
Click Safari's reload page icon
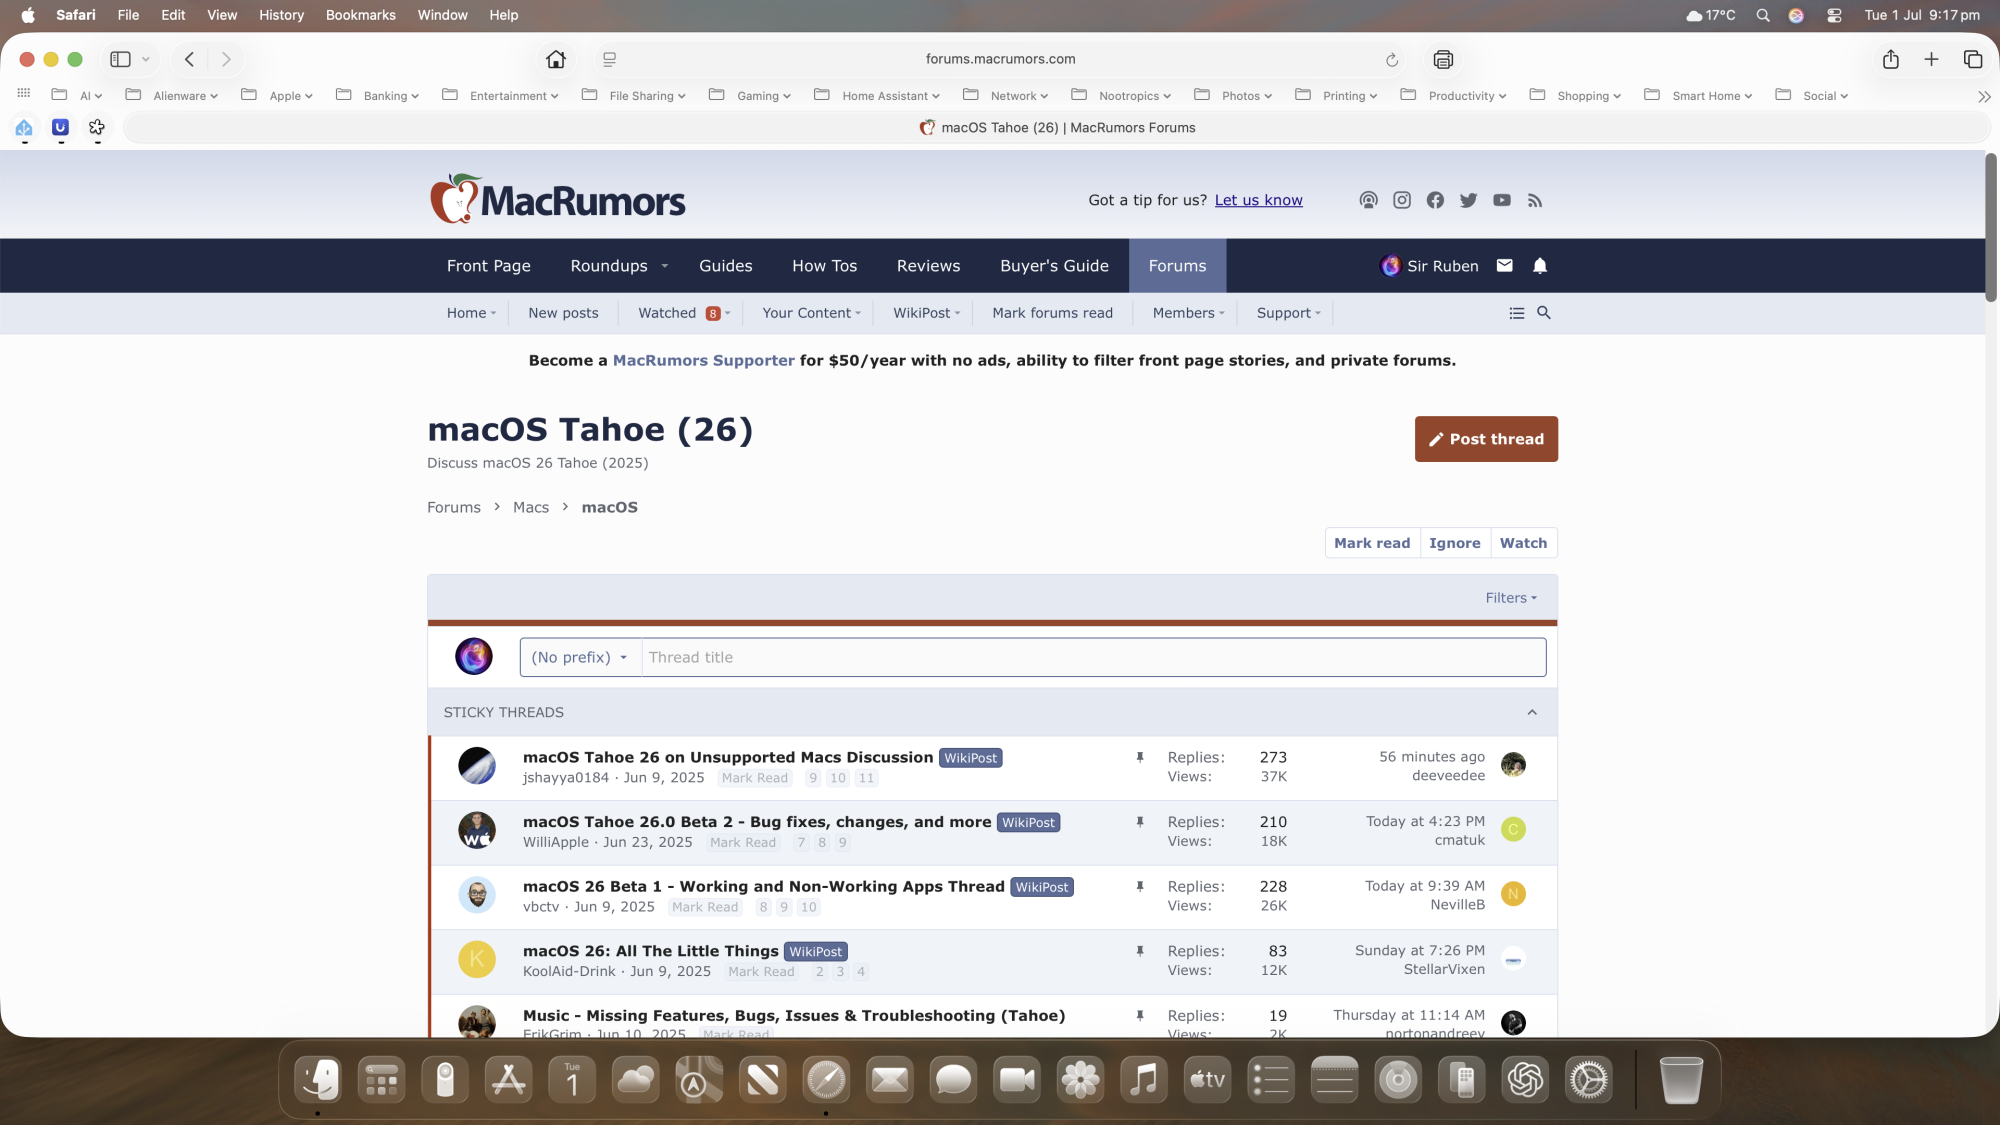[x=1391, y=59]
